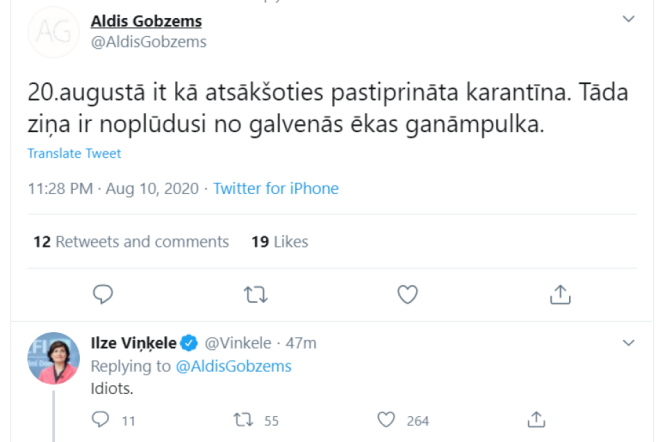Open Twitter for iPhone source link
Image resolution: width=660 pixels, height=442 pixels.
tap(276, 188)
